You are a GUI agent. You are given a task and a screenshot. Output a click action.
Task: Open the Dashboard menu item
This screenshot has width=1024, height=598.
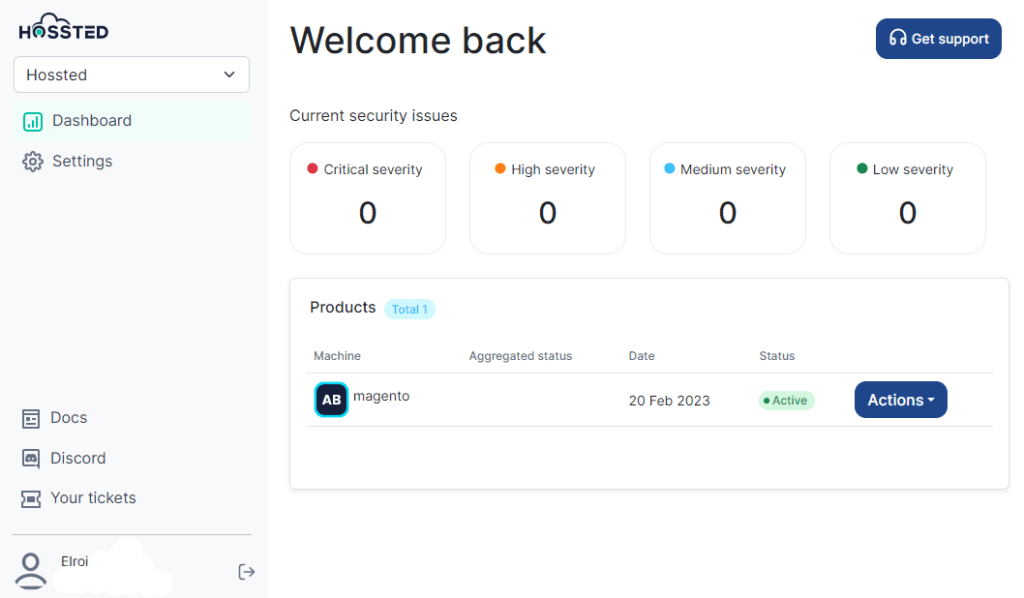92,121
